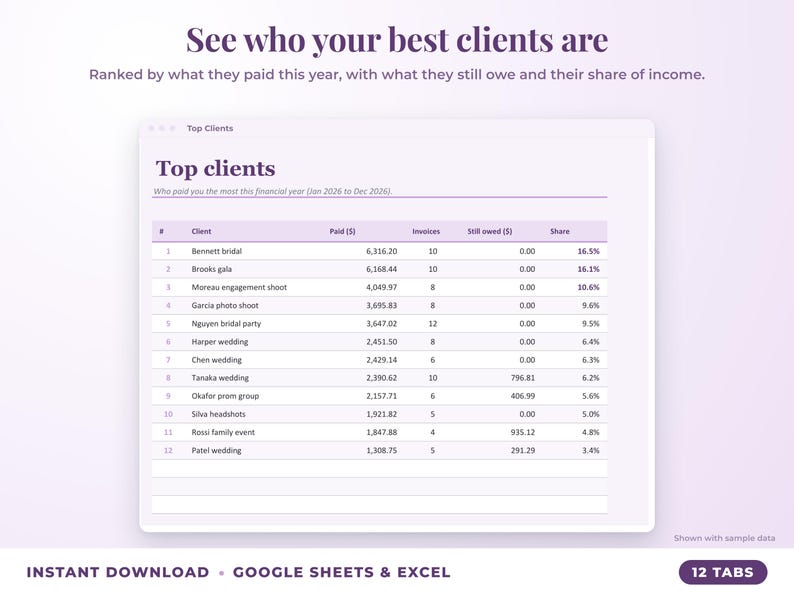Click the paid amount 1,308.75
The height and width of the screenshot is (596, 794).
click(381, 451)
